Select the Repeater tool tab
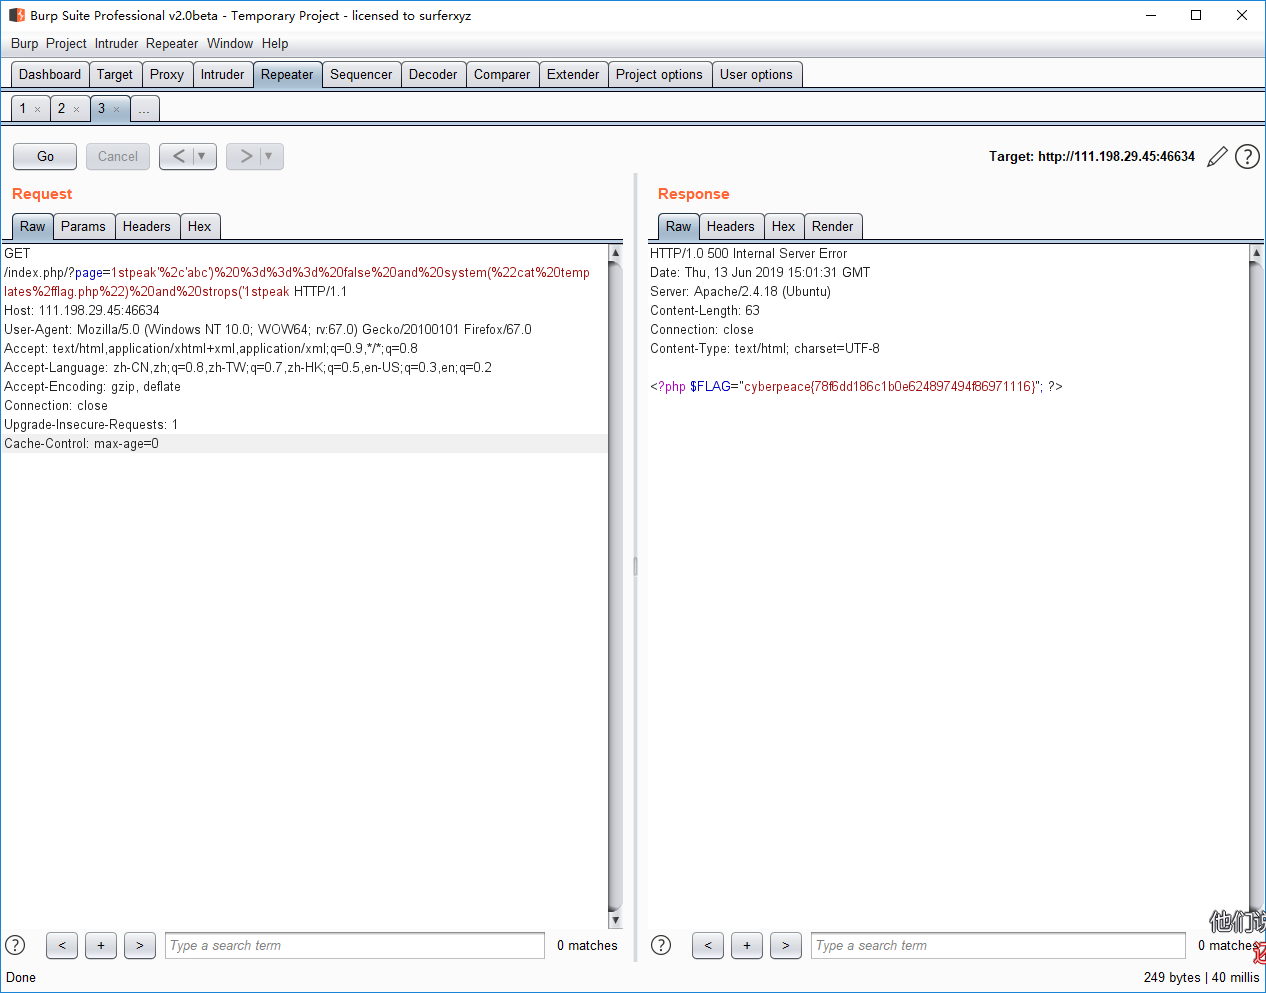1266x993 pixels. coord(287,74)
